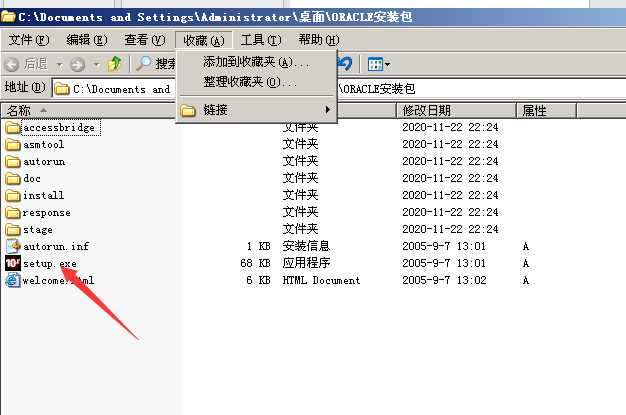This screenshot has width=626, height=415.
Task: Select the accessbridge folder icon
Action: [13, 127]
